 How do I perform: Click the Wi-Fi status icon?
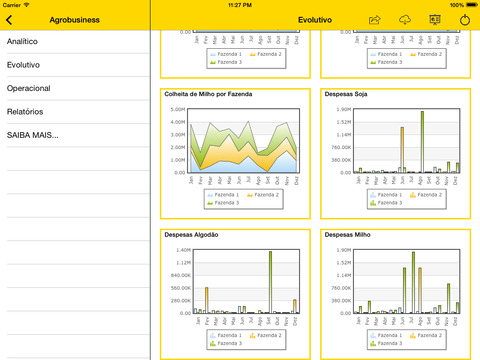[x=26, y=5]
